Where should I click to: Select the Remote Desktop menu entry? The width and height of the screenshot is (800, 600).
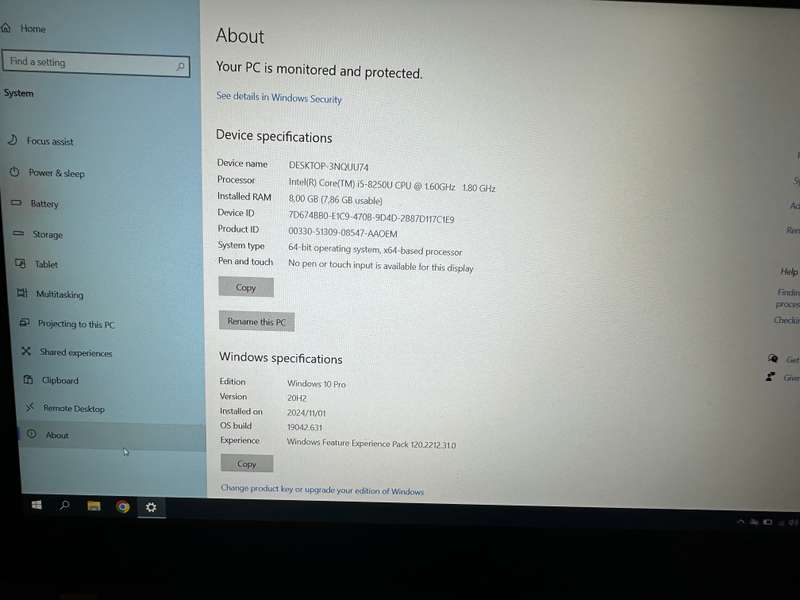74,408
